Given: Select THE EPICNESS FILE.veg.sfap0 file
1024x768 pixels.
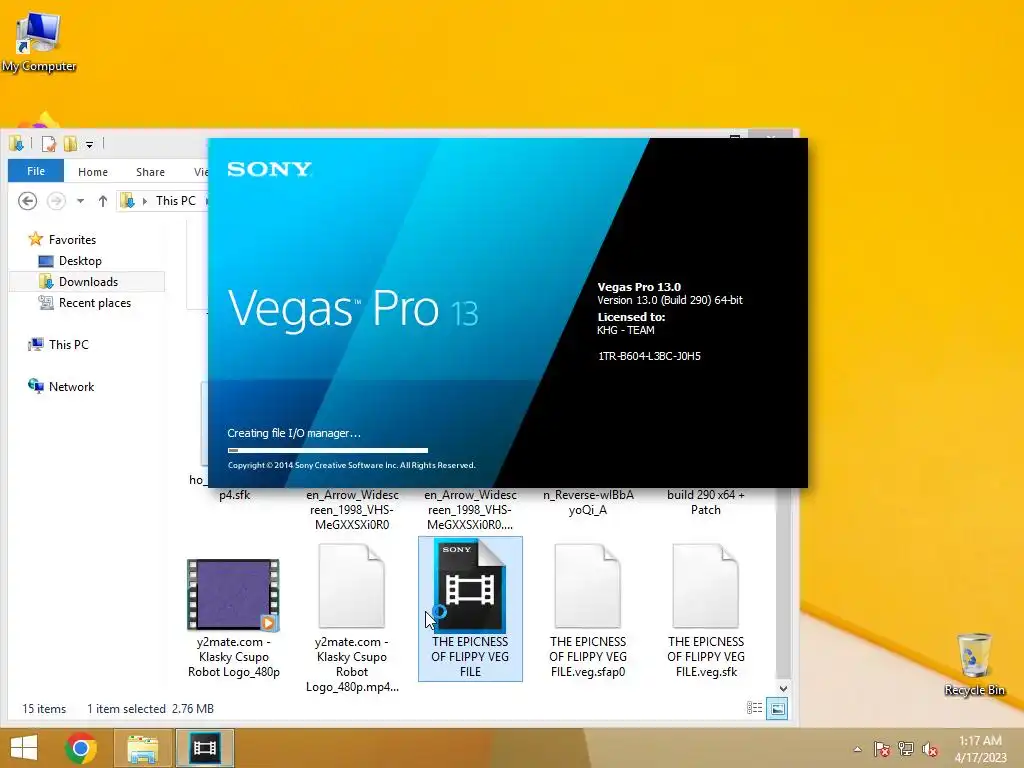Looking at the screenshot, I should click(x=588, y=610).
